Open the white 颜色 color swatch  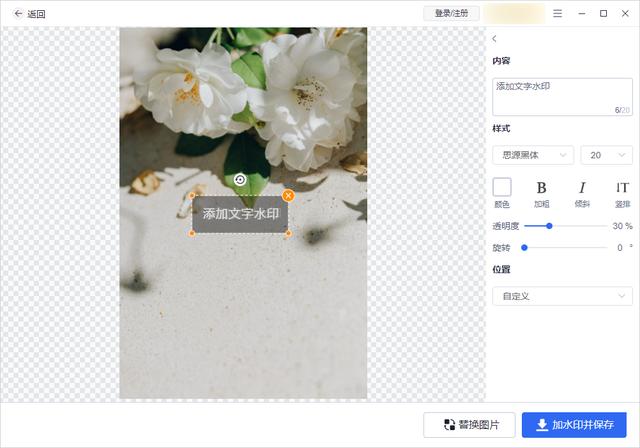(502, 187)
